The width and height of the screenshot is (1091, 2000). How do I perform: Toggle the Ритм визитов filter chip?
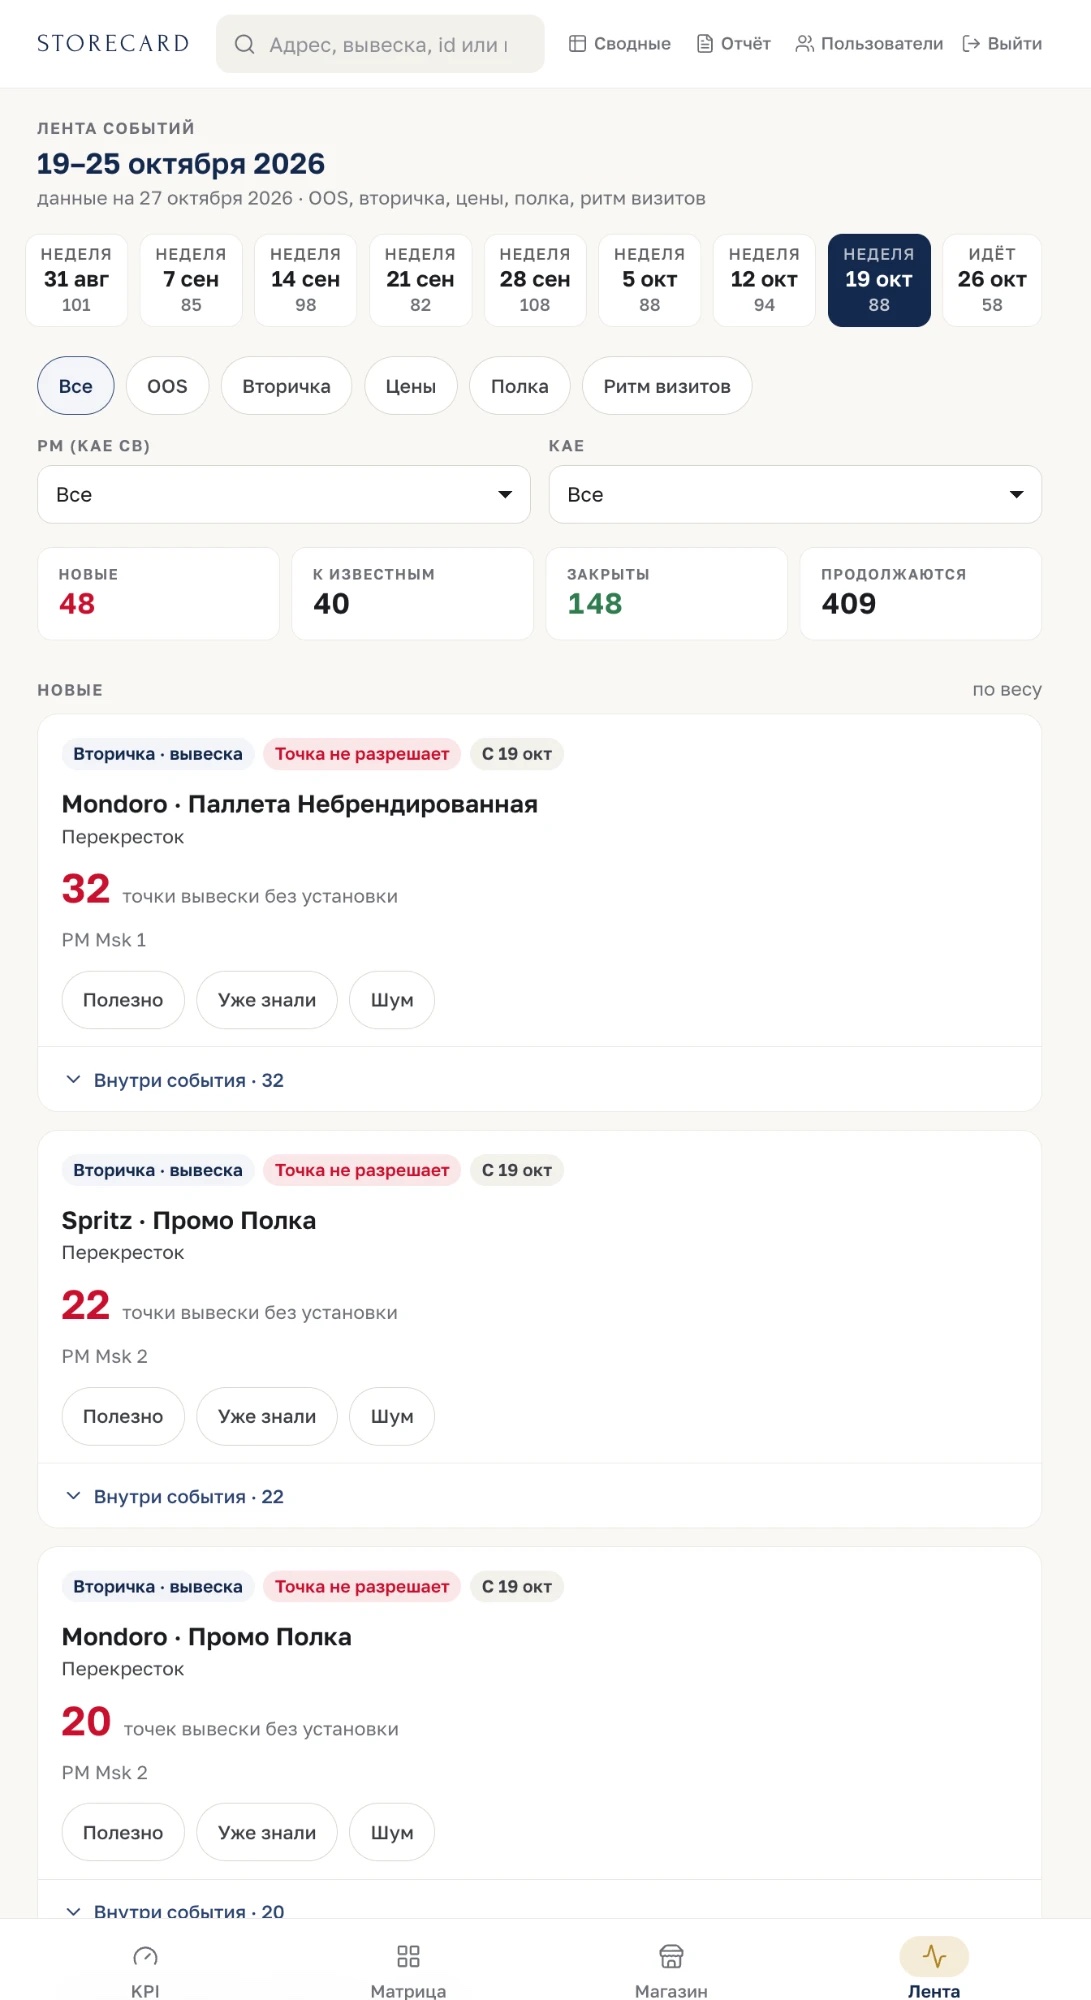667,386
